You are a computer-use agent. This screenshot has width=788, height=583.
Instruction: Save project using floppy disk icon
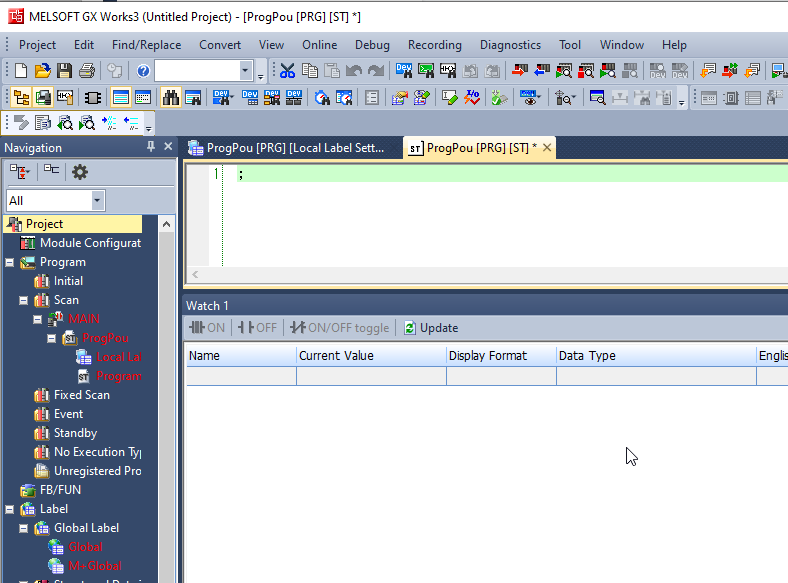pos(64,71)
